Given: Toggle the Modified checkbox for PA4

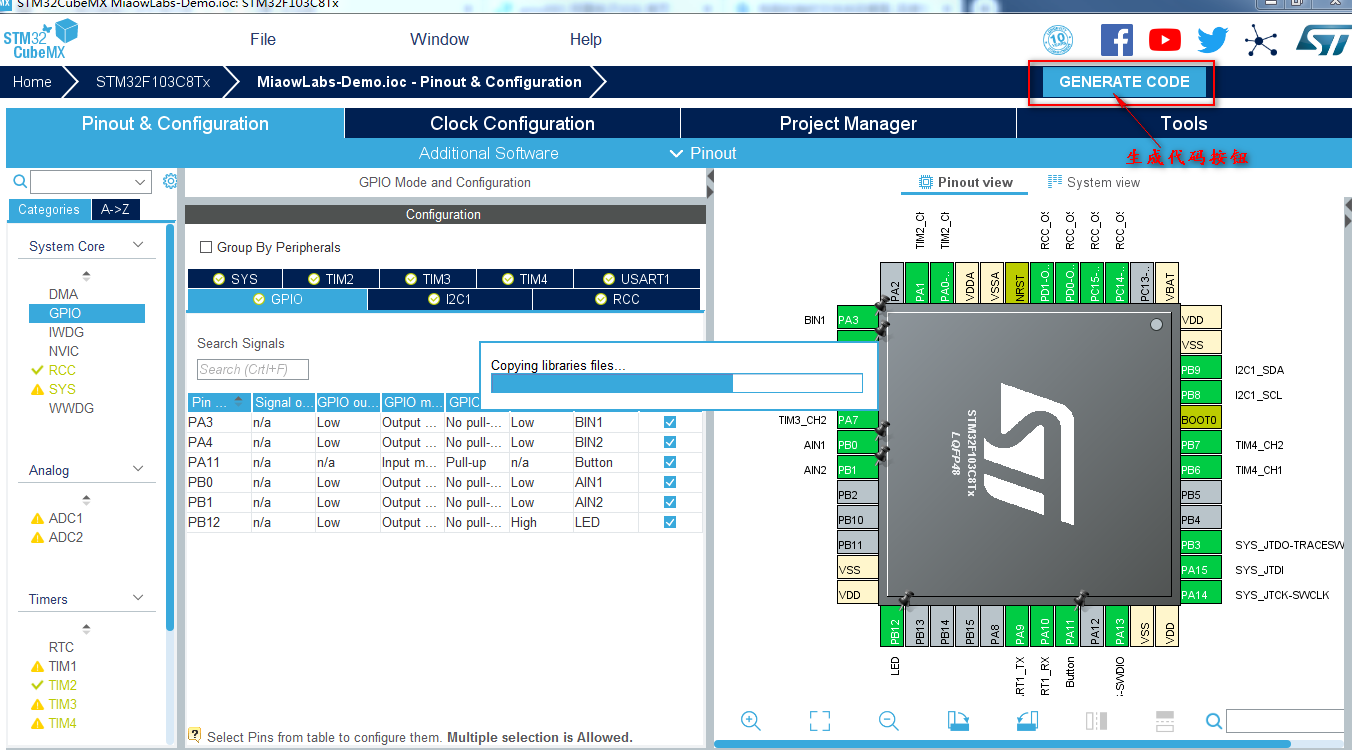Looking at the screenshot, I should tap(670, 442).
